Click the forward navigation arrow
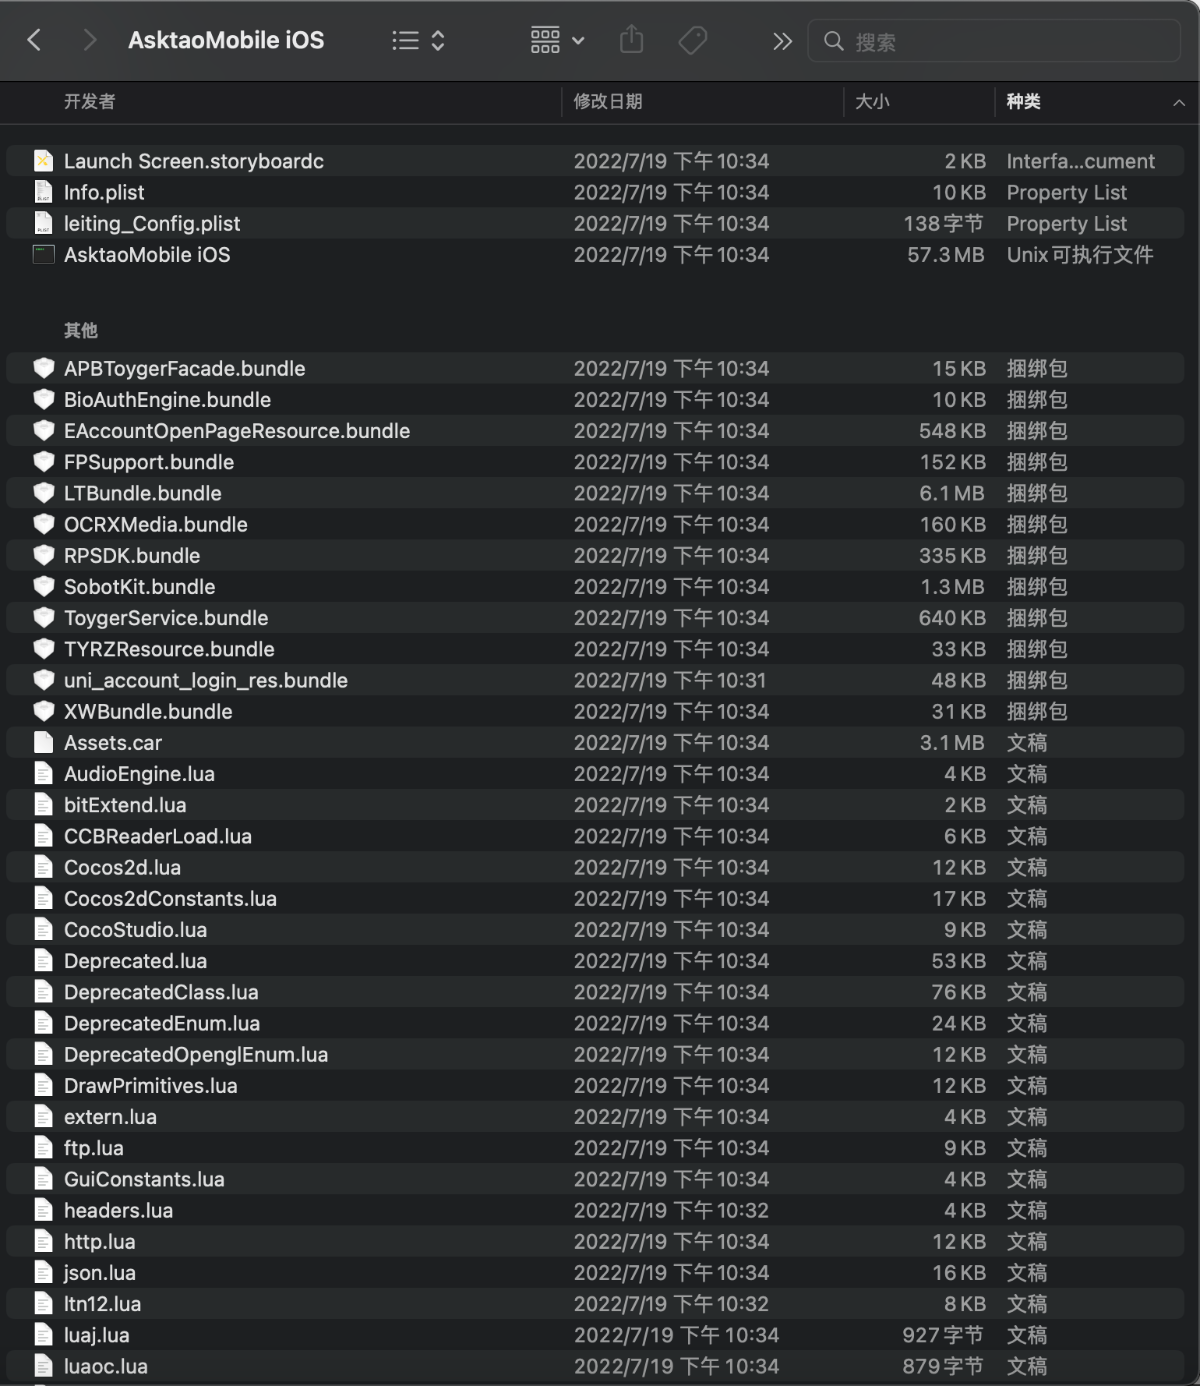 (90, 40)
